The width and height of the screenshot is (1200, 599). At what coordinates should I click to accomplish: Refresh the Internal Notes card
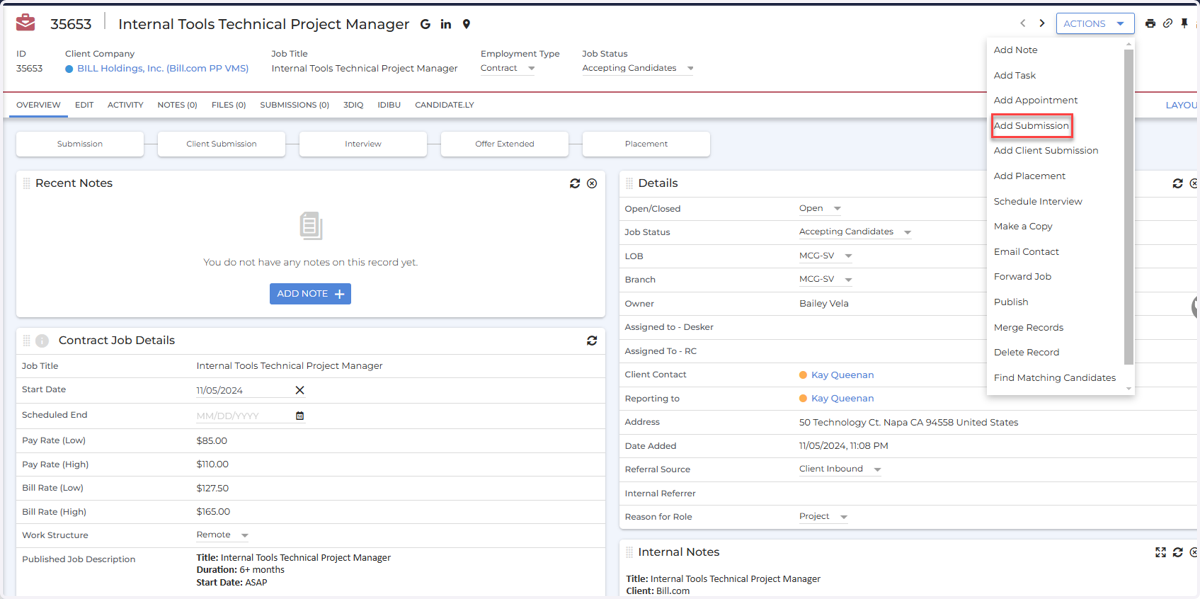pyautogui.click(x=1178, y=552)
